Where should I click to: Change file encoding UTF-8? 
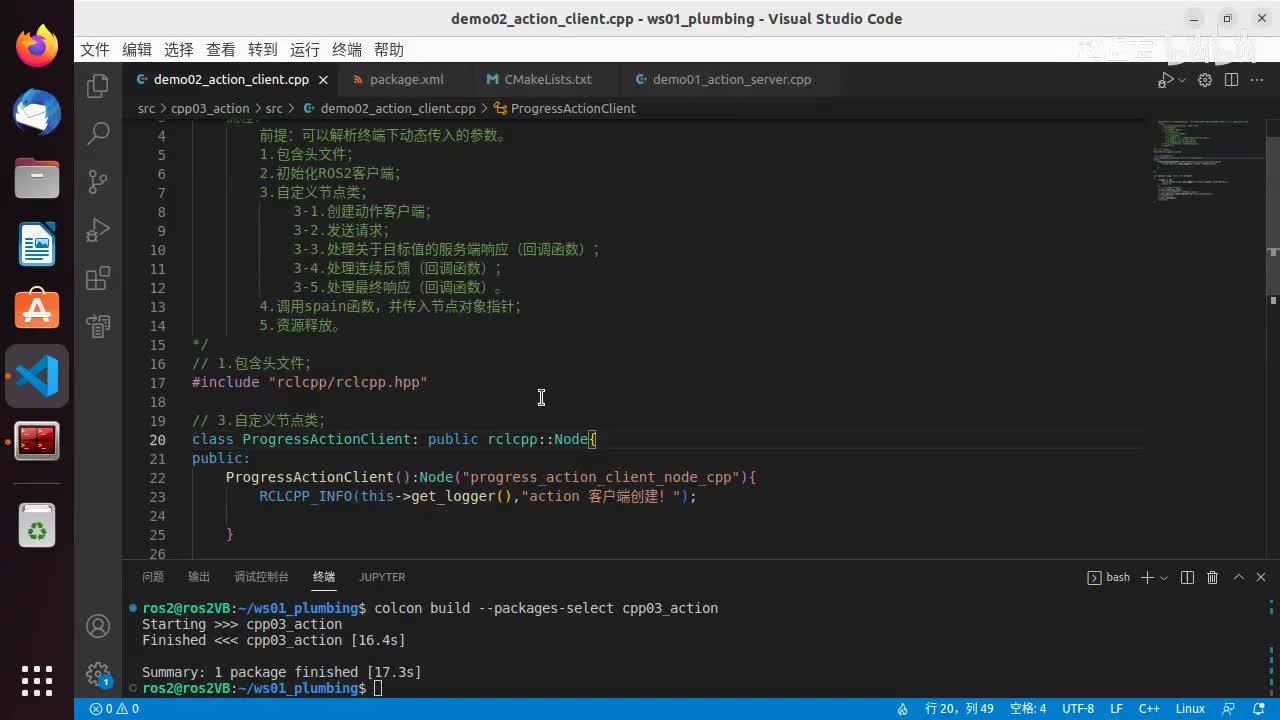click(x=1078, y=709)
